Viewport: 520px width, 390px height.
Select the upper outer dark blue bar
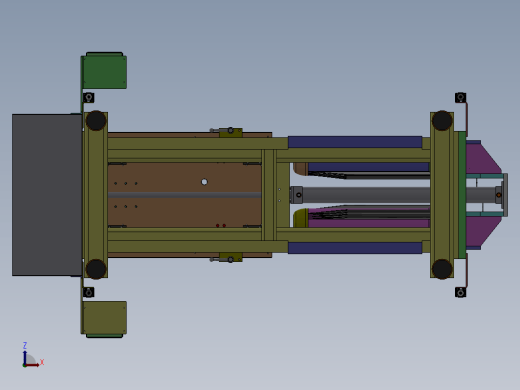(355, 142)
